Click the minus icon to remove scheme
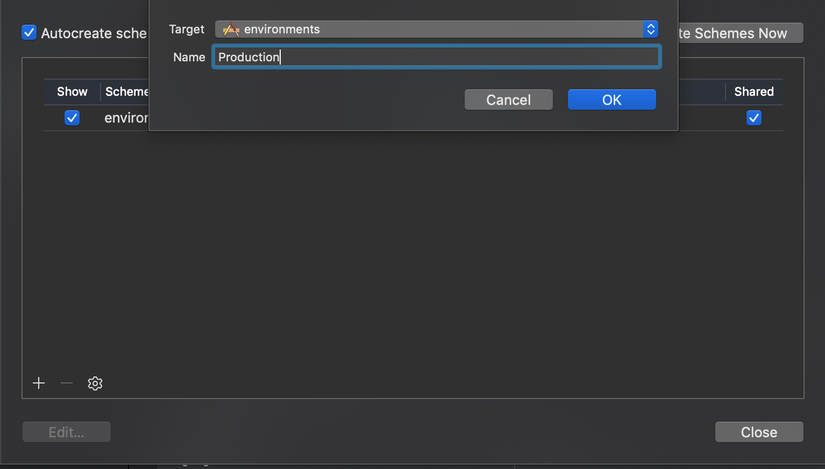Image resolution: width=825 pixels, height=469 pixels. [67, 383]
